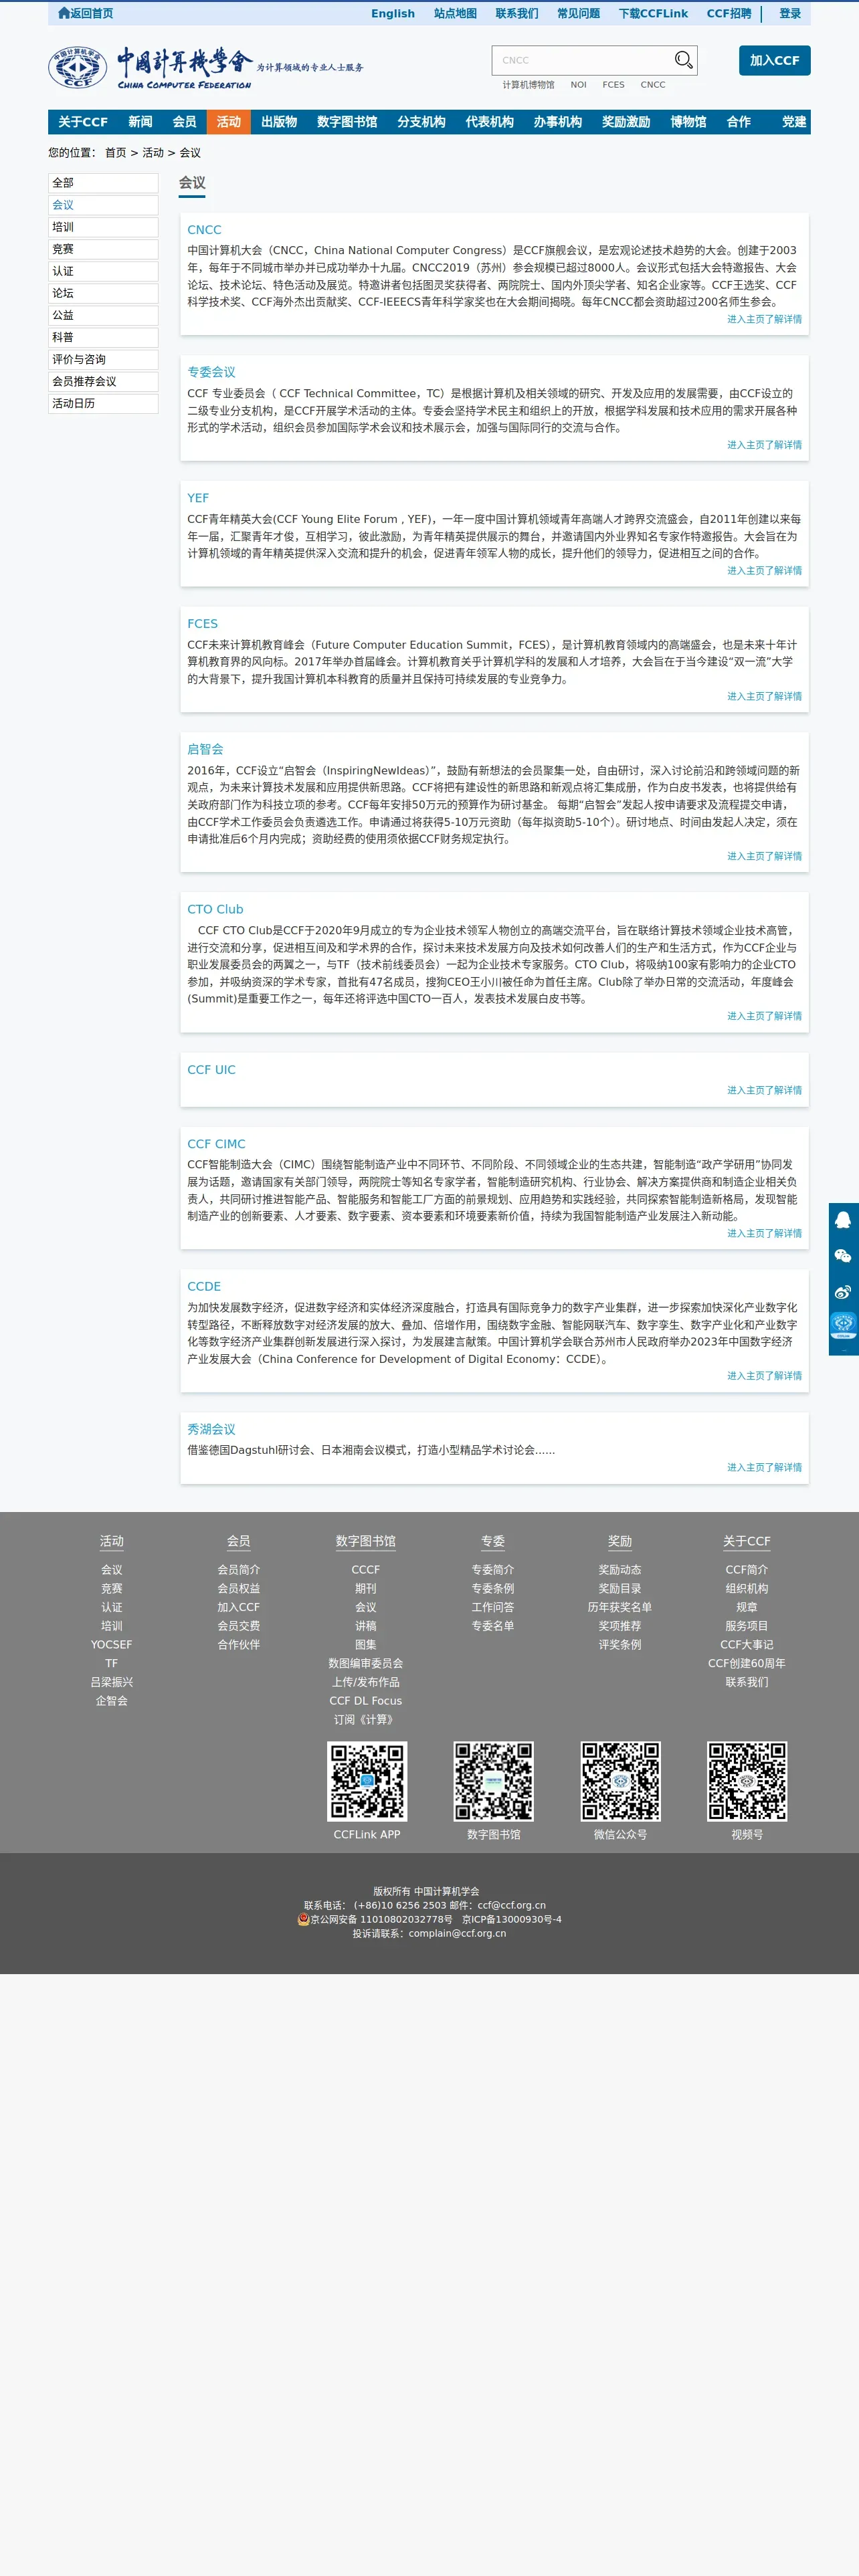The image size is (859, 2576).
Task: Open the CCF UIC card title
Action: pos(211,1069)
